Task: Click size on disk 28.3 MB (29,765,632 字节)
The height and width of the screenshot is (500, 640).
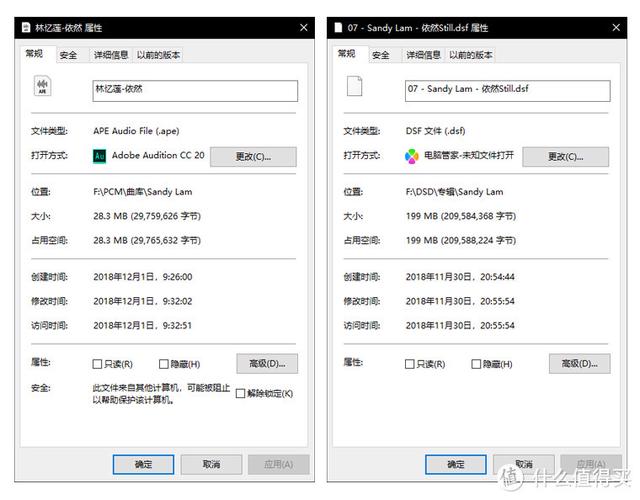Action: click(147, 240)
